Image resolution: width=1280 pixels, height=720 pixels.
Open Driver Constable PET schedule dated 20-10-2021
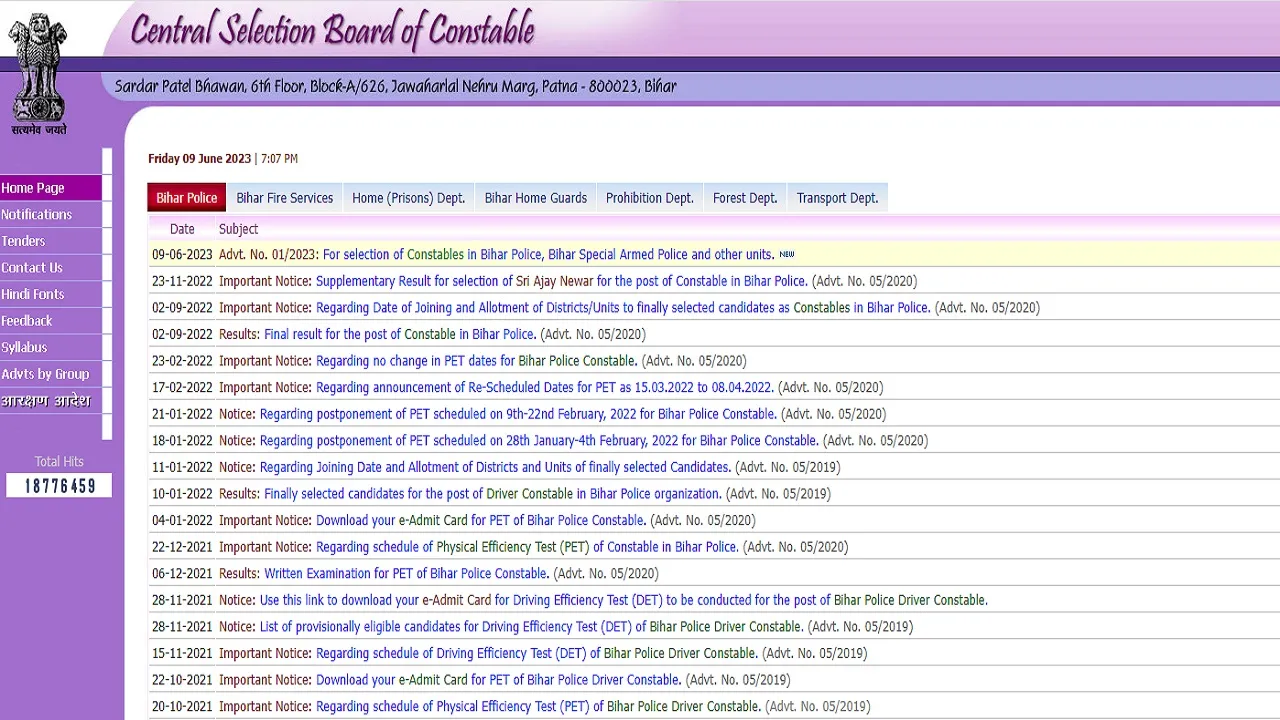pos(539,706)
